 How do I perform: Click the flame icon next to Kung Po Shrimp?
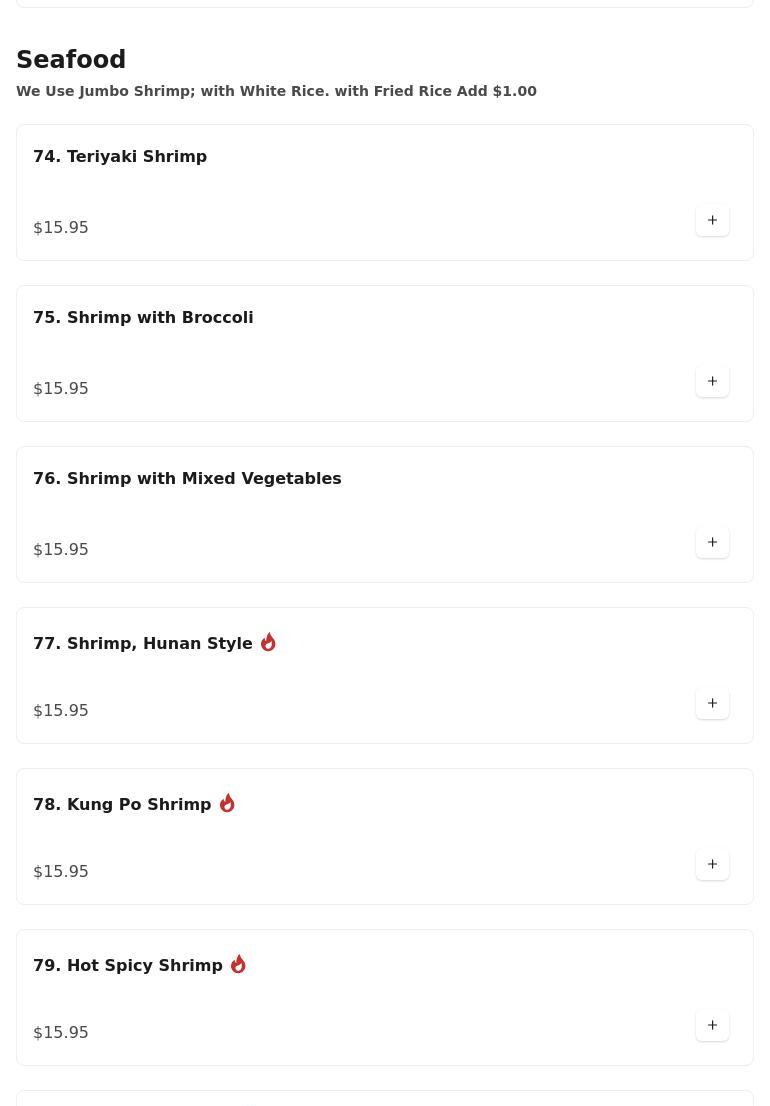(x=227, y=803)
